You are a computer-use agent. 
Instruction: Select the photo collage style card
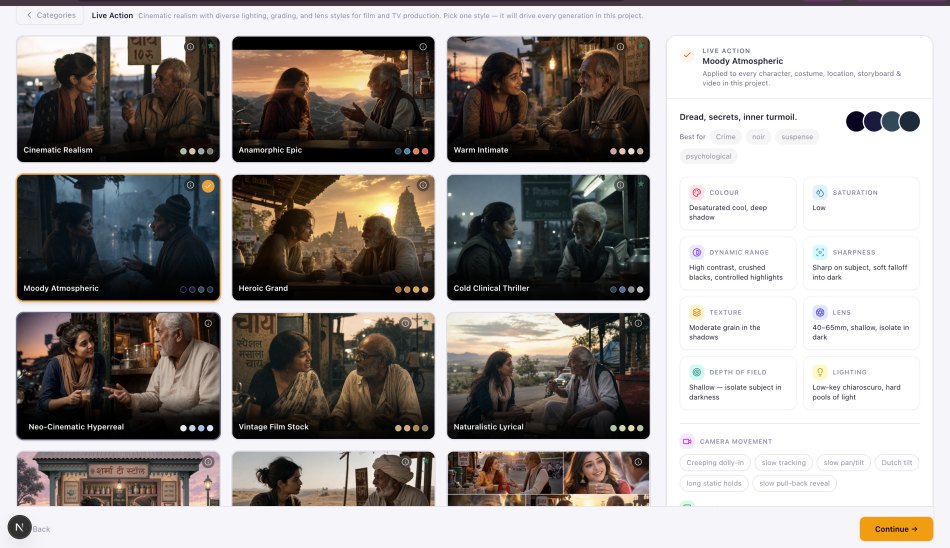(548, 479)
